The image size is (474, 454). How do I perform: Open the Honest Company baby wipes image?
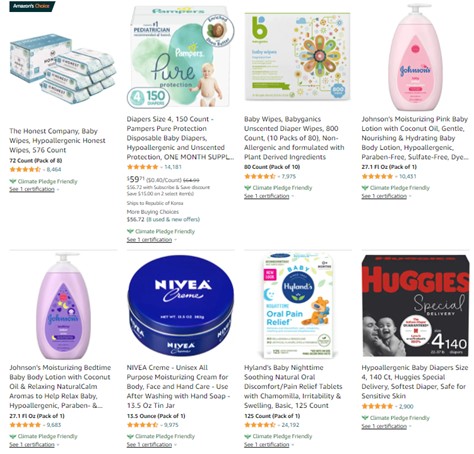pyautogui.click(x=63, y=68)
